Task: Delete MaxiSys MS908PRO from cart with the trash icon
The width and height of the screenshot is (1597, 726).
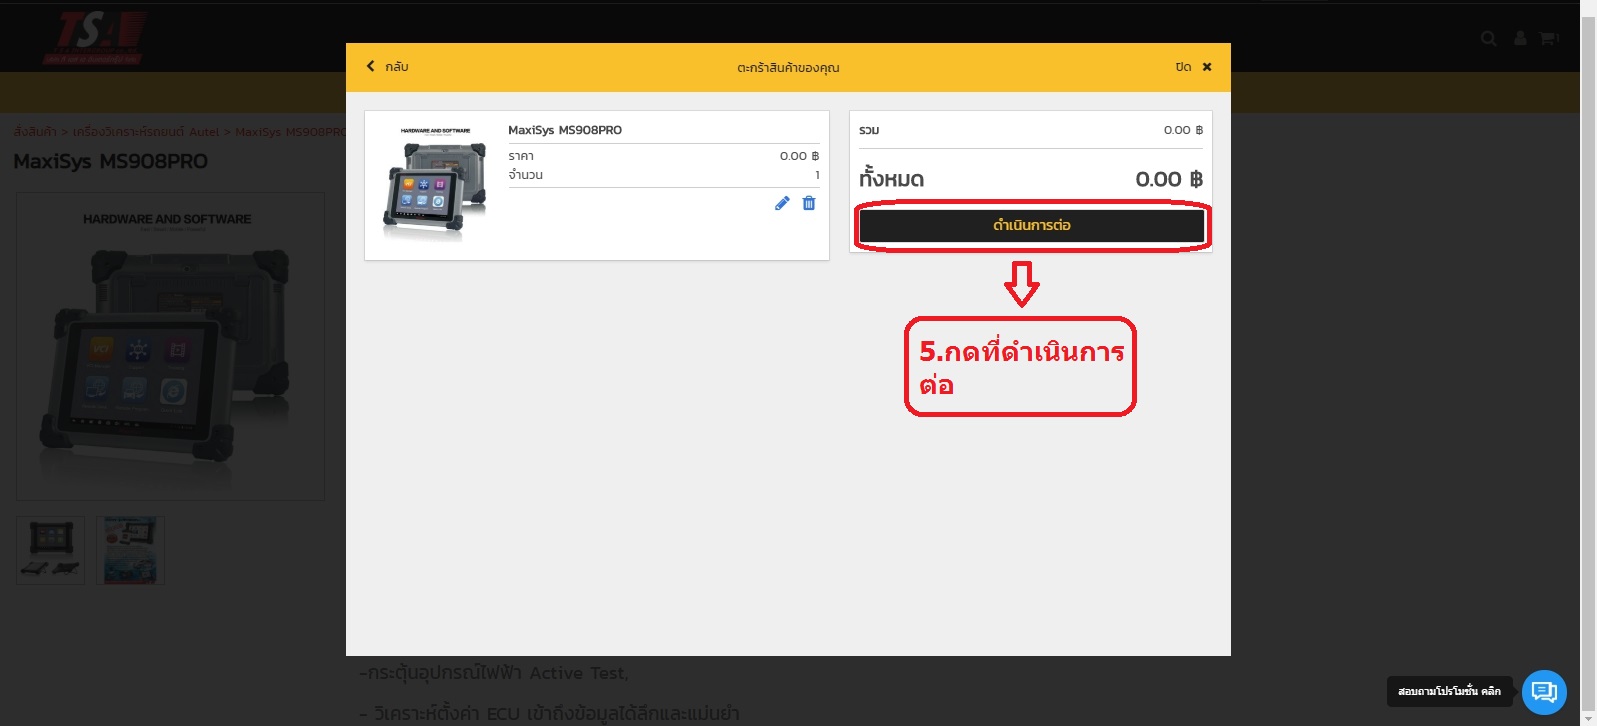Action: (x=809, y=203)
